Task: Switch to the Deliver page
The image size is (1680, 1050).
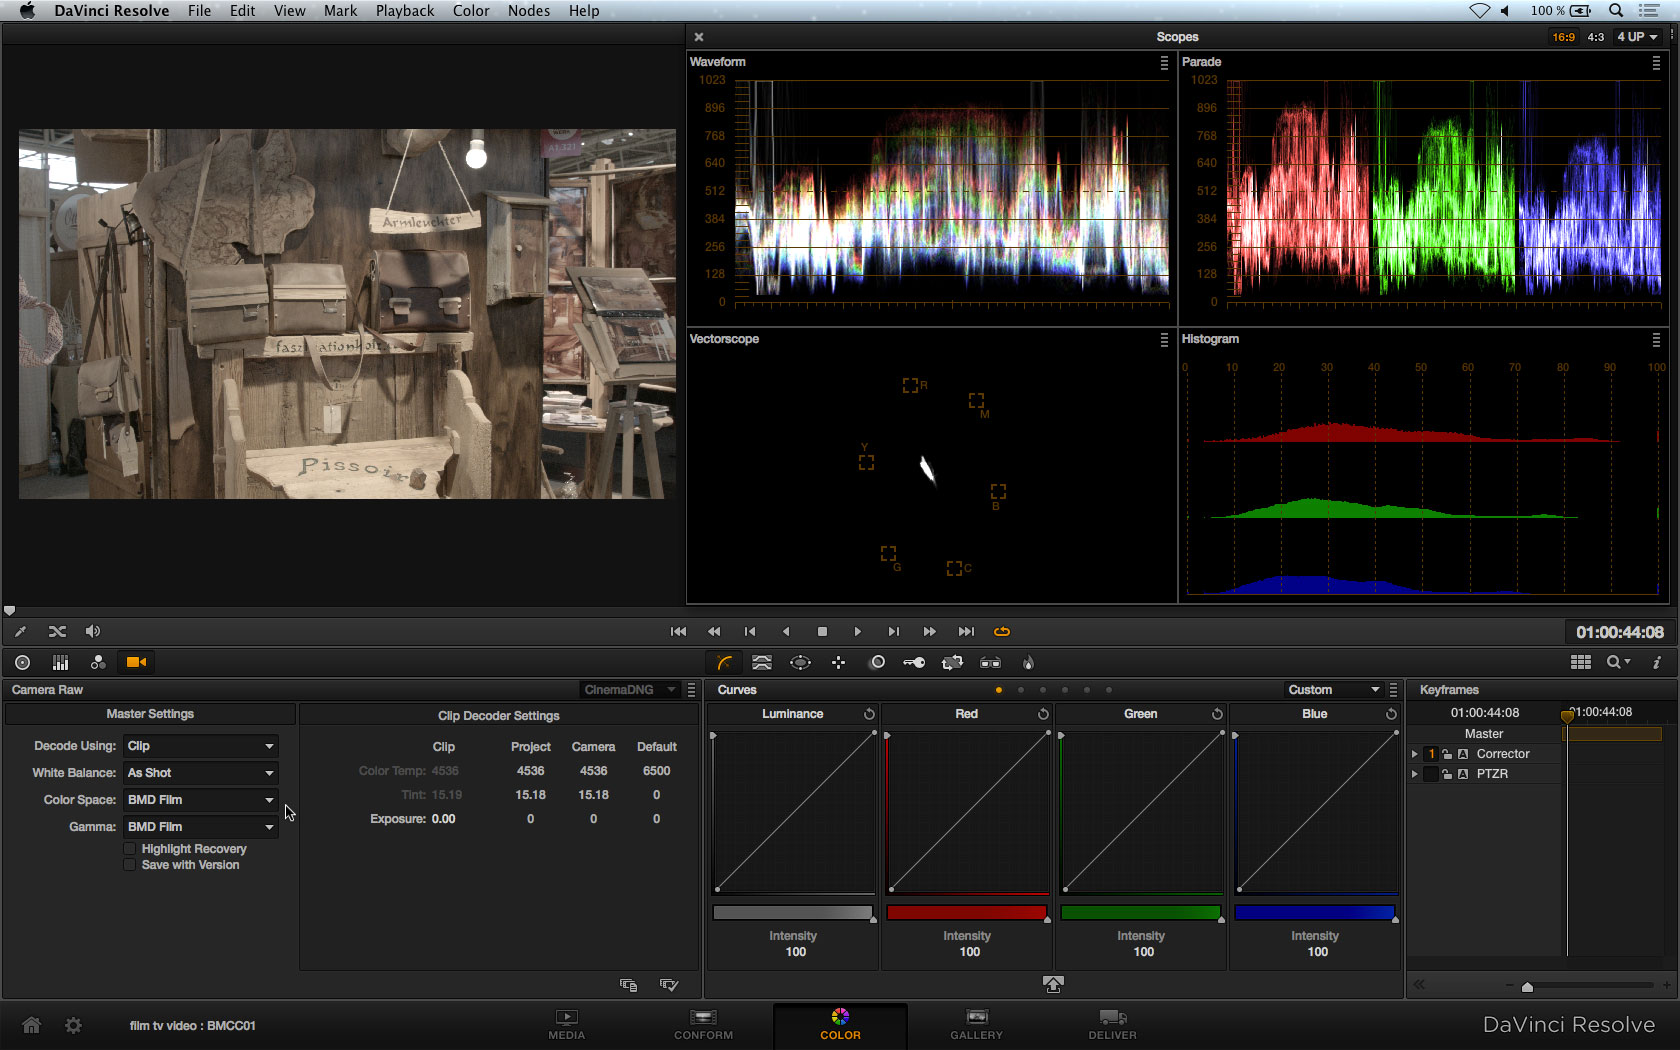Action: tap(1112, 1024)
